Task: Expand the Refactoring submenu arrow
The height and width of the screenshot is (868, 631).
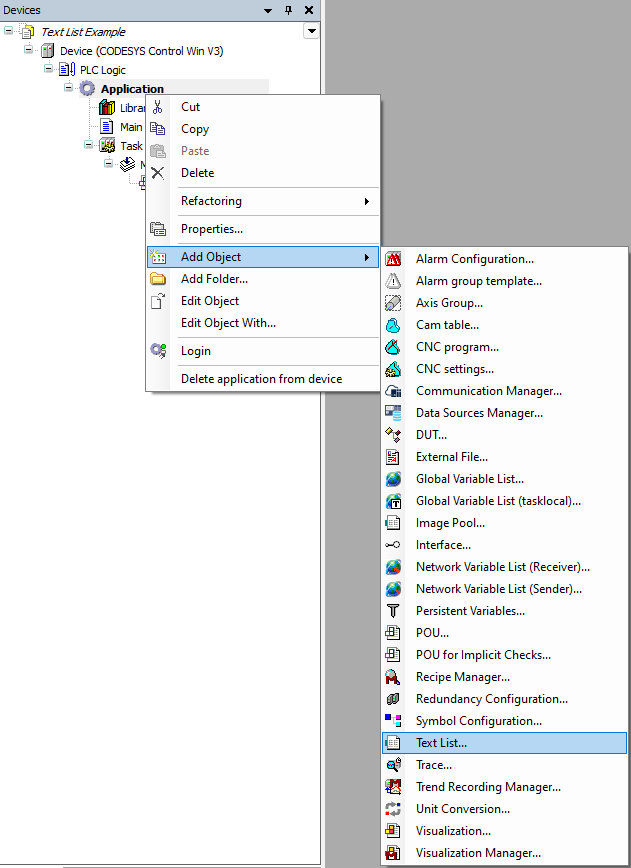Action: (366, 202)
